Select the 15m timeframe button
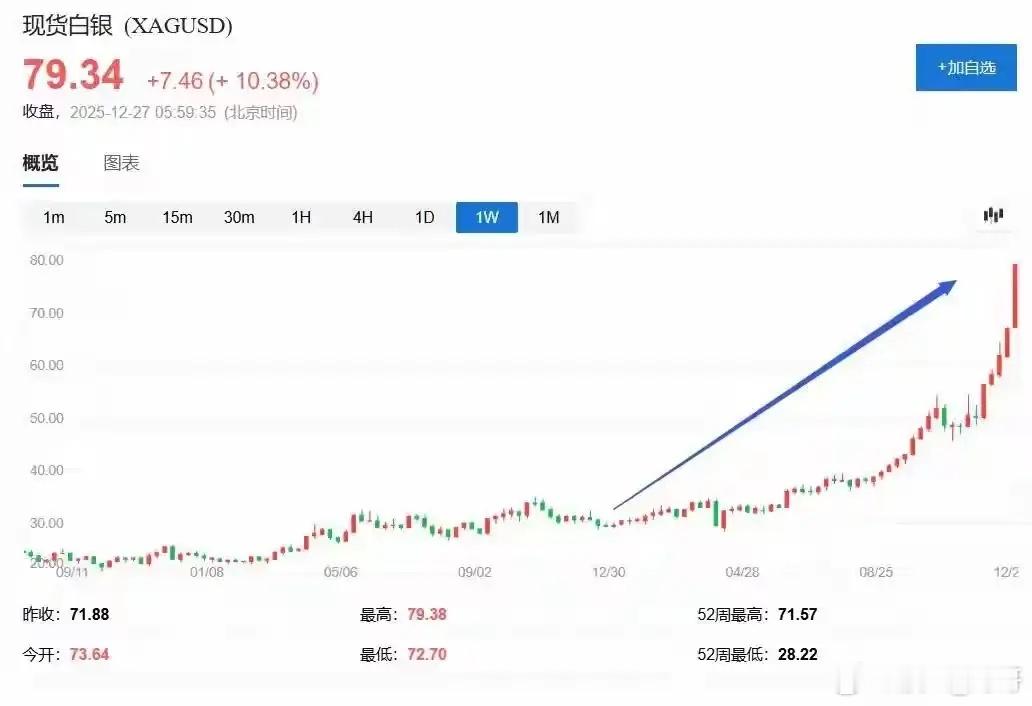 point(177,217)
